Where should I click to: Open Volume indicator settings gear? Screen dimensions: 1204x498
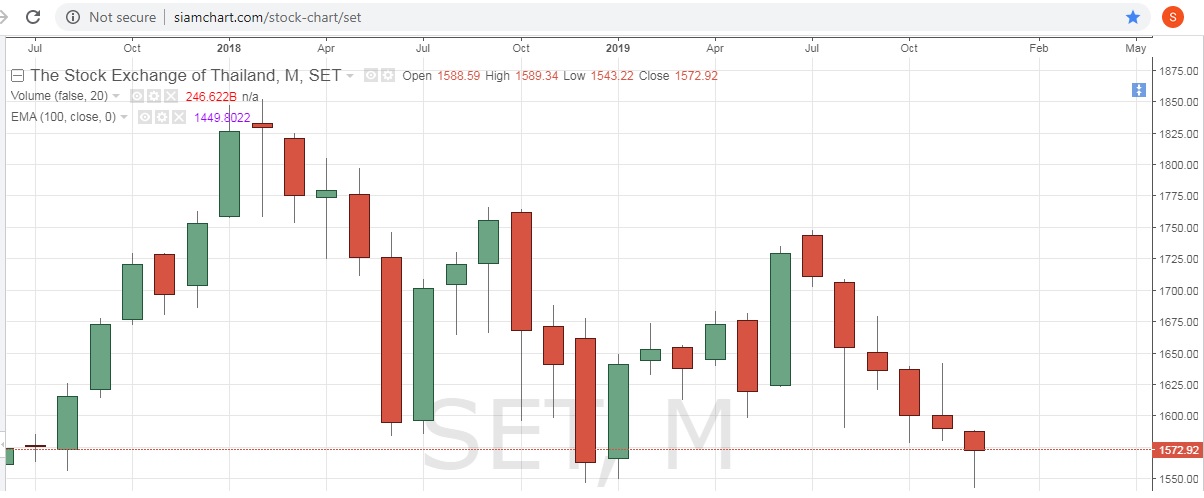pyautogui.click(x=153, y=96)
